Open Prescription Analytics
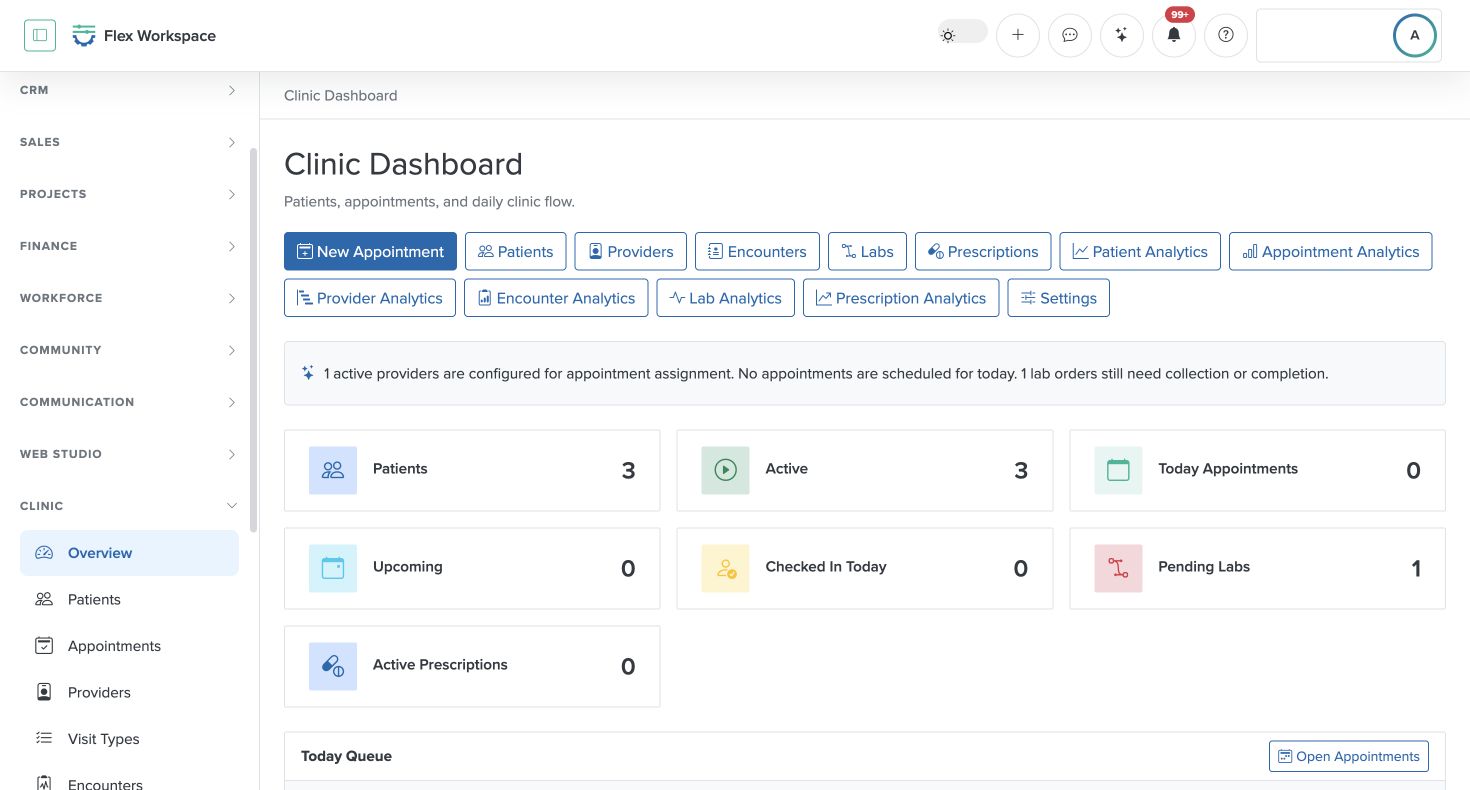This screenshot has height=790, width=1470. 901,298
